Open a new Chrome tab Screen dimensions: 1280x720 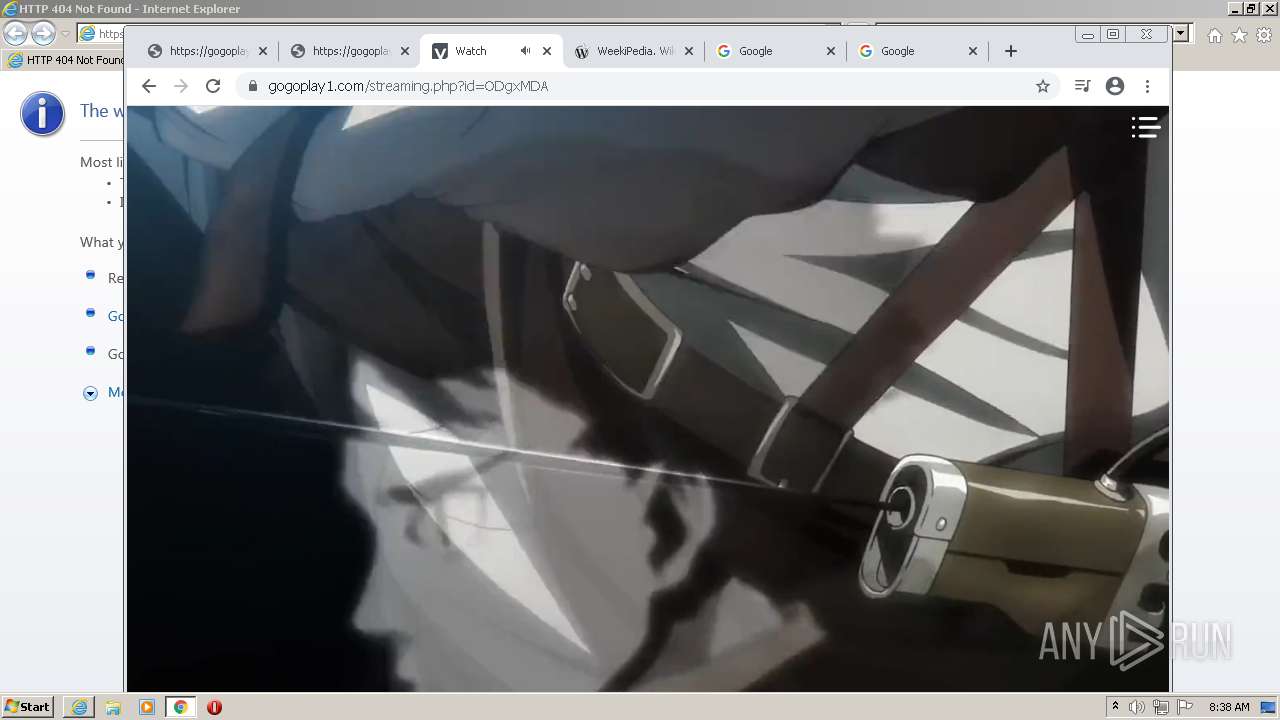click(1011, 51)
